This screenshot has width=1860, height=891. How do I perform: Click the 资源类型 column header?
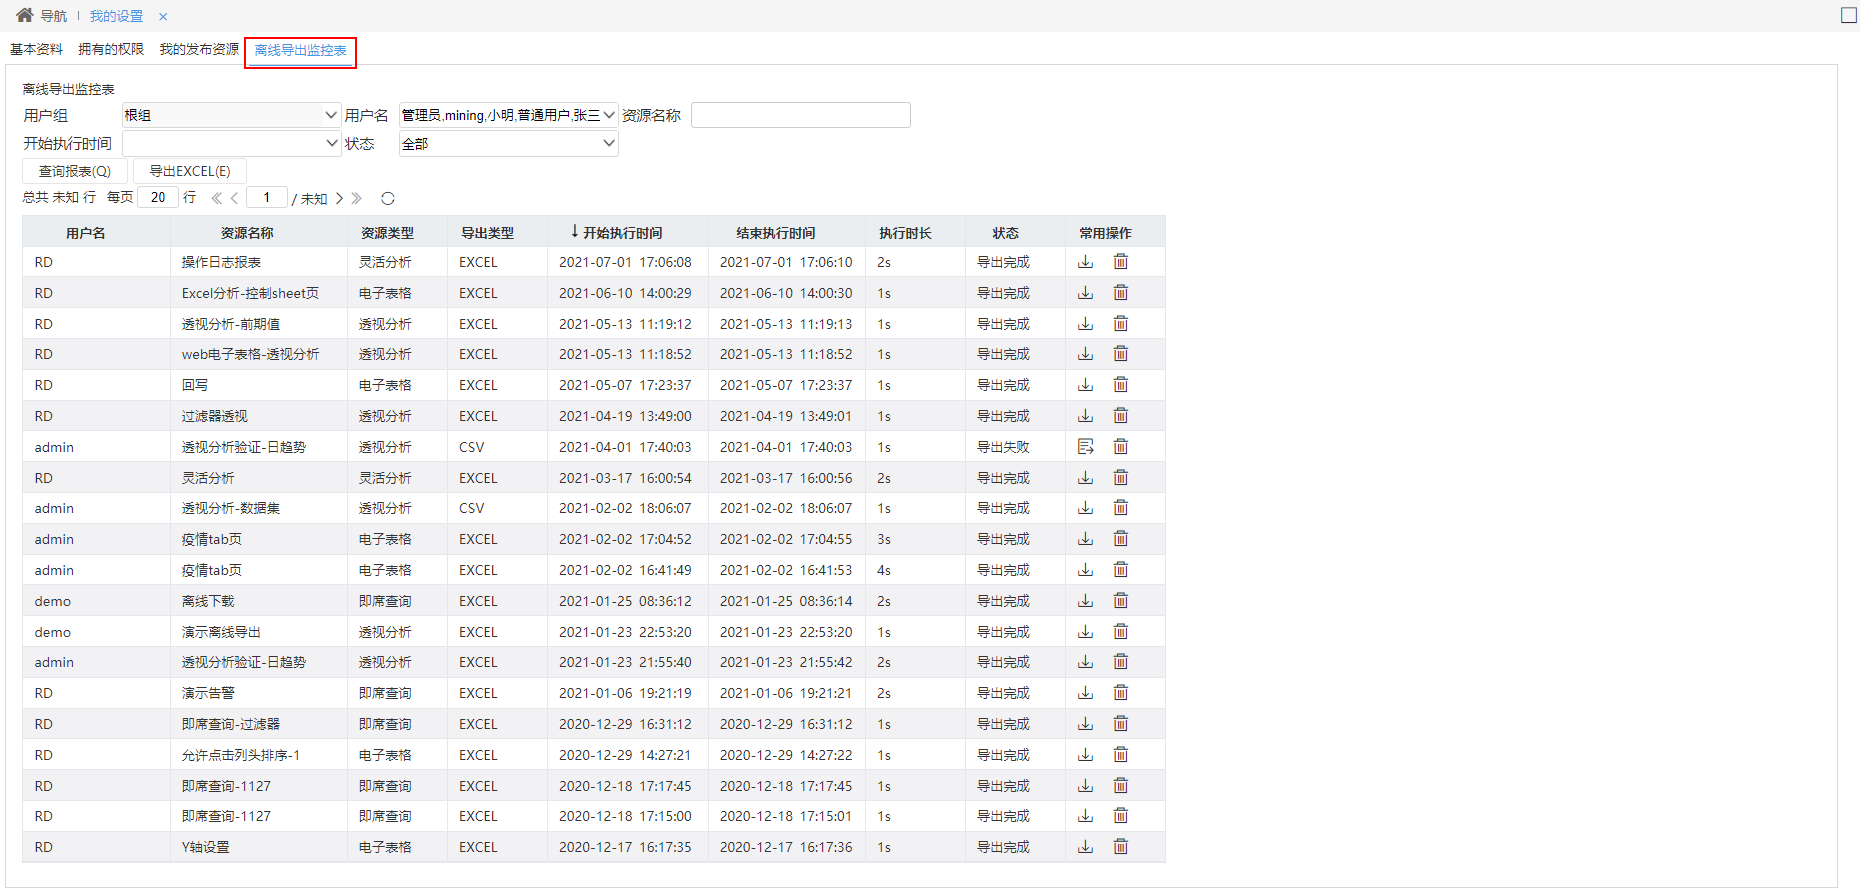coord(387,233)
